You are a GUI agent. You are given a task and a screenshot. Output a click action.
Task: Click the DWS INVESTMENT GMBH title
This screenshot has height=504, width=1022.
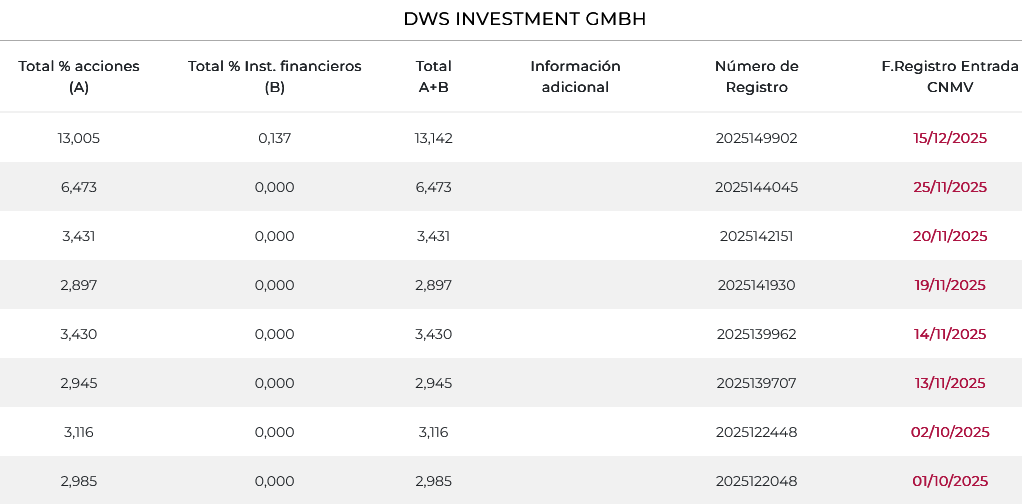[510, 20]
